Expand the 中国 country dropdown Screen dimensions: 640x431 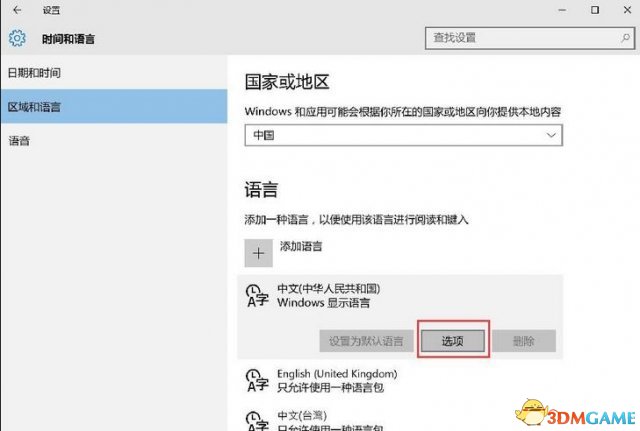click(403, 135)
